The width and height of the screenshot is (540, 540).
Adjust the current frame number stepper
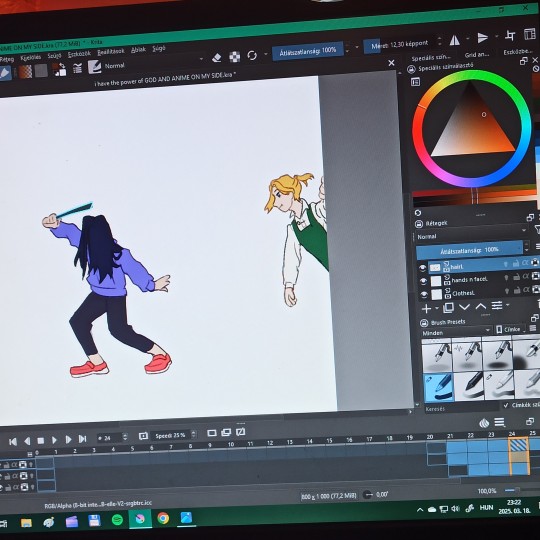125,437
